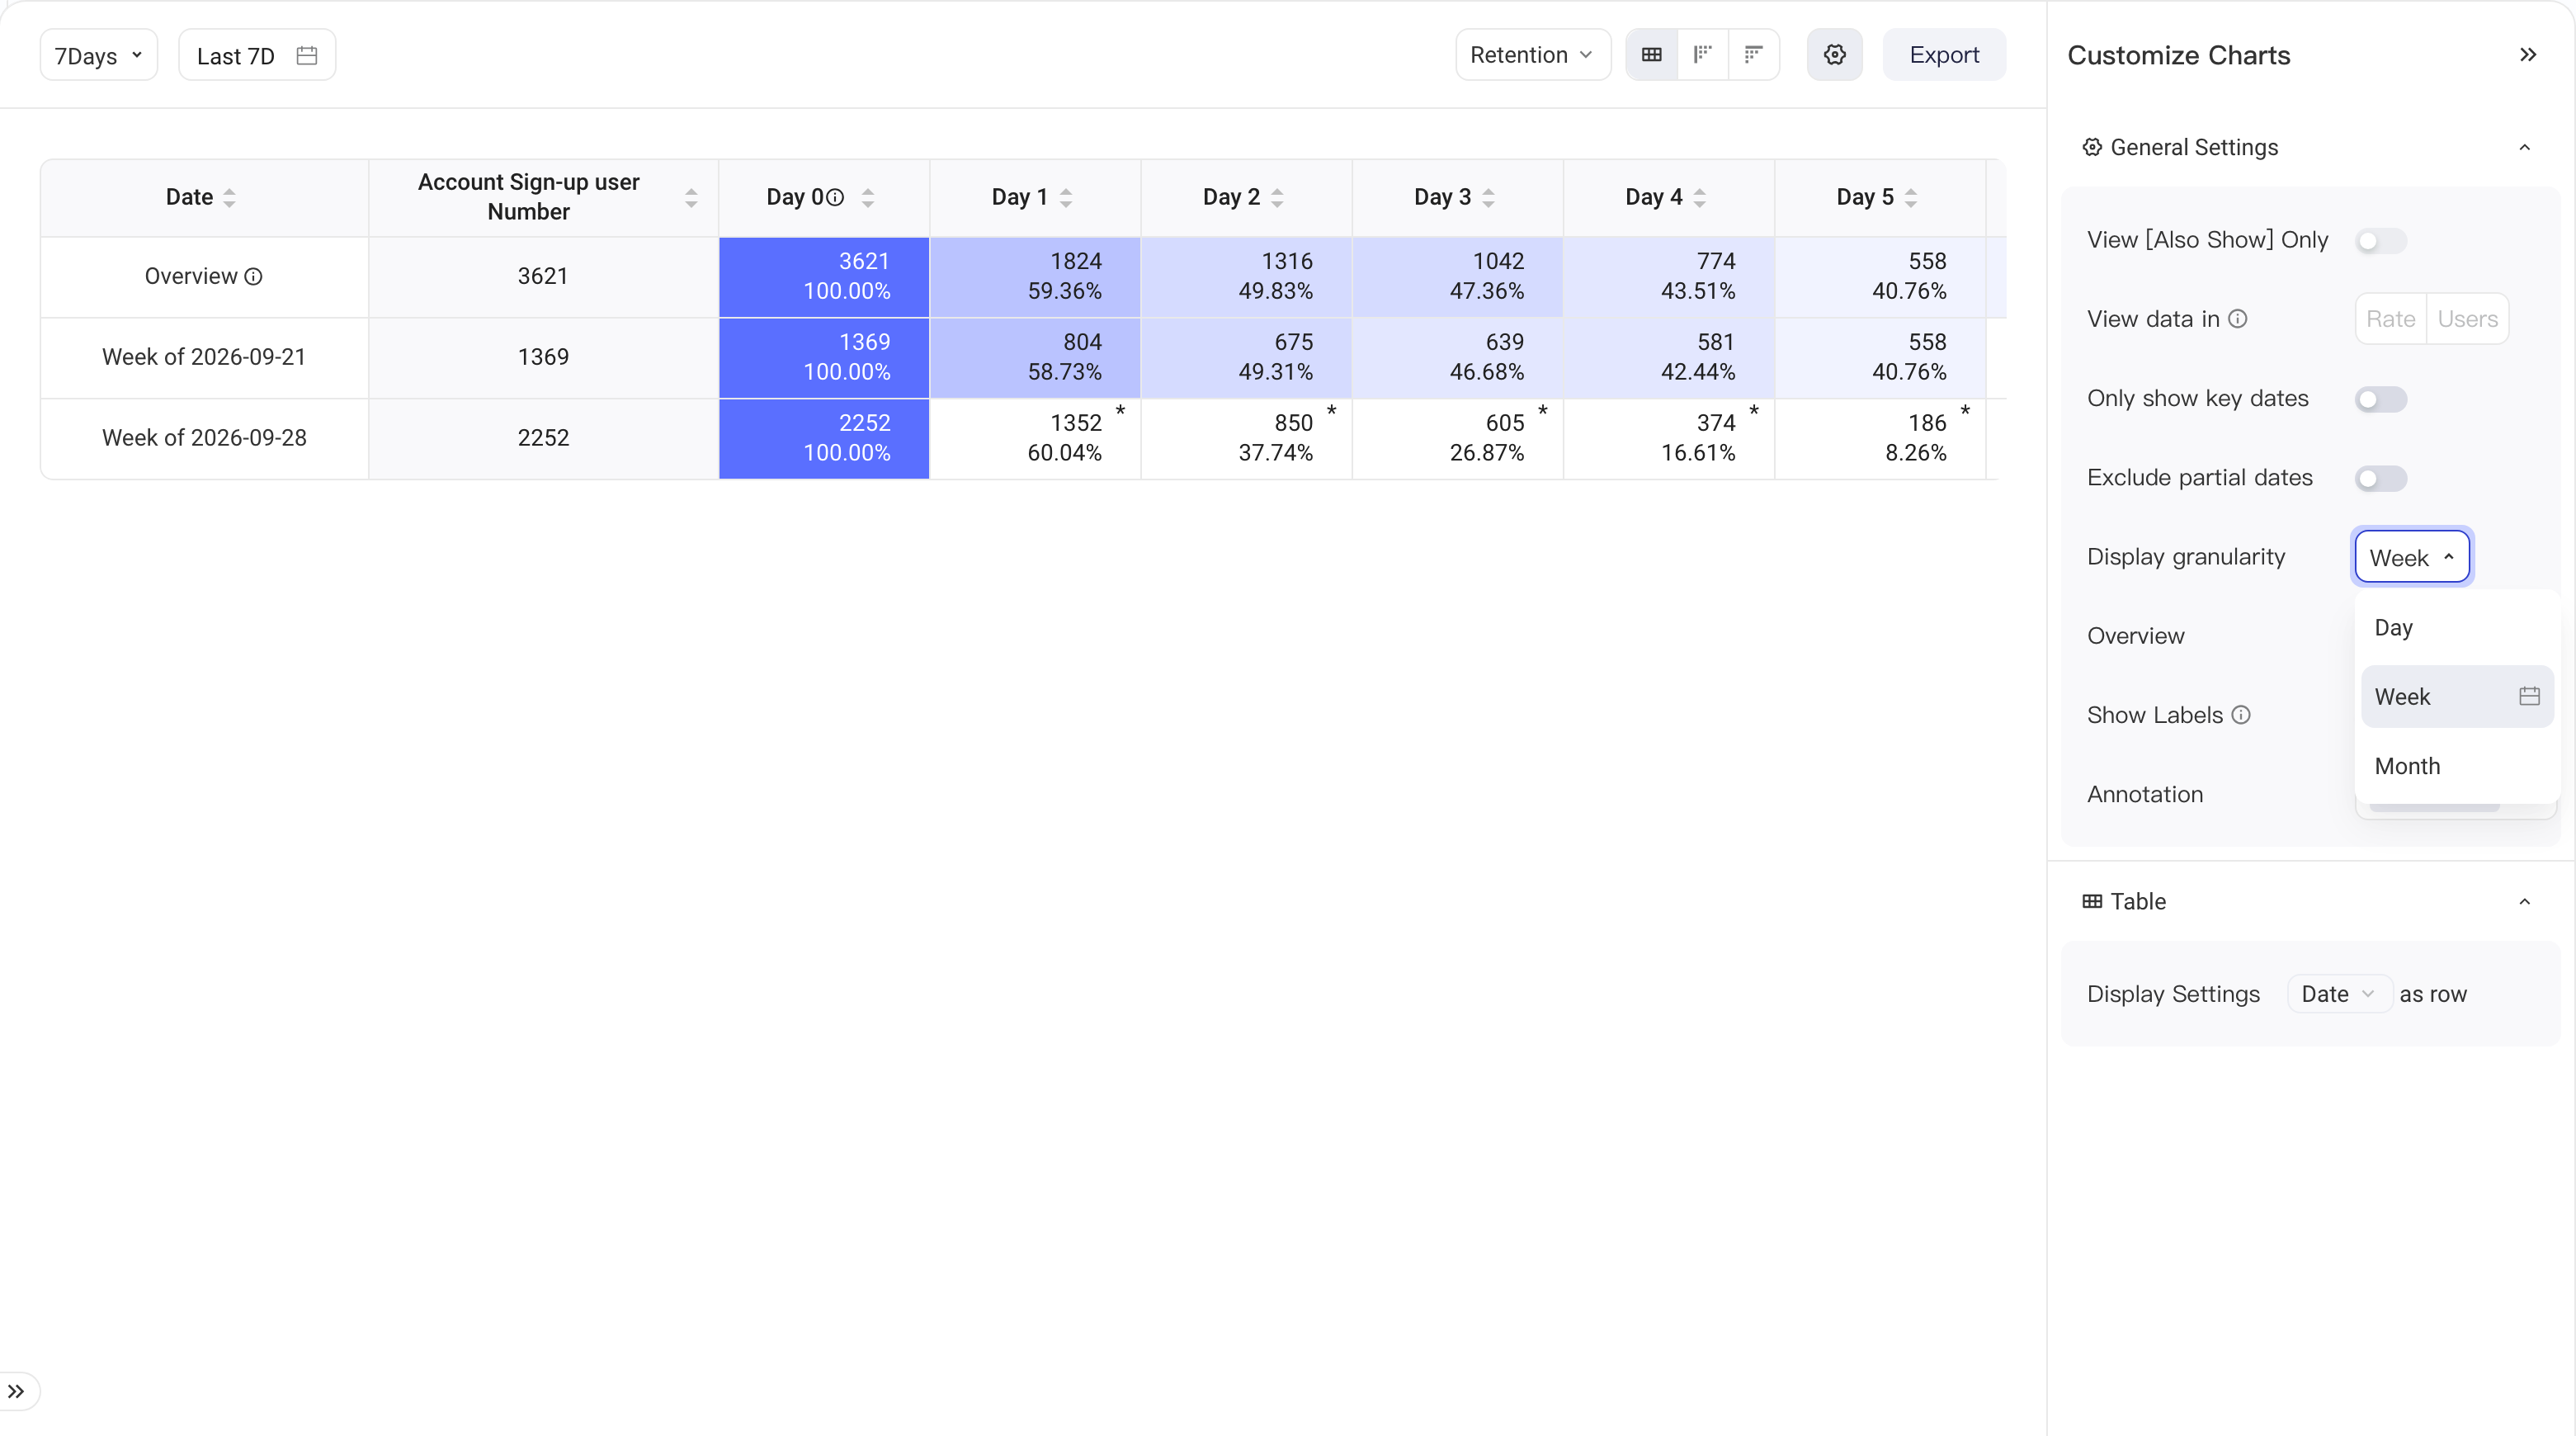Enable Only show key dates
This screenshot has width=2576, height=1436.
(x=2380, y=399)
